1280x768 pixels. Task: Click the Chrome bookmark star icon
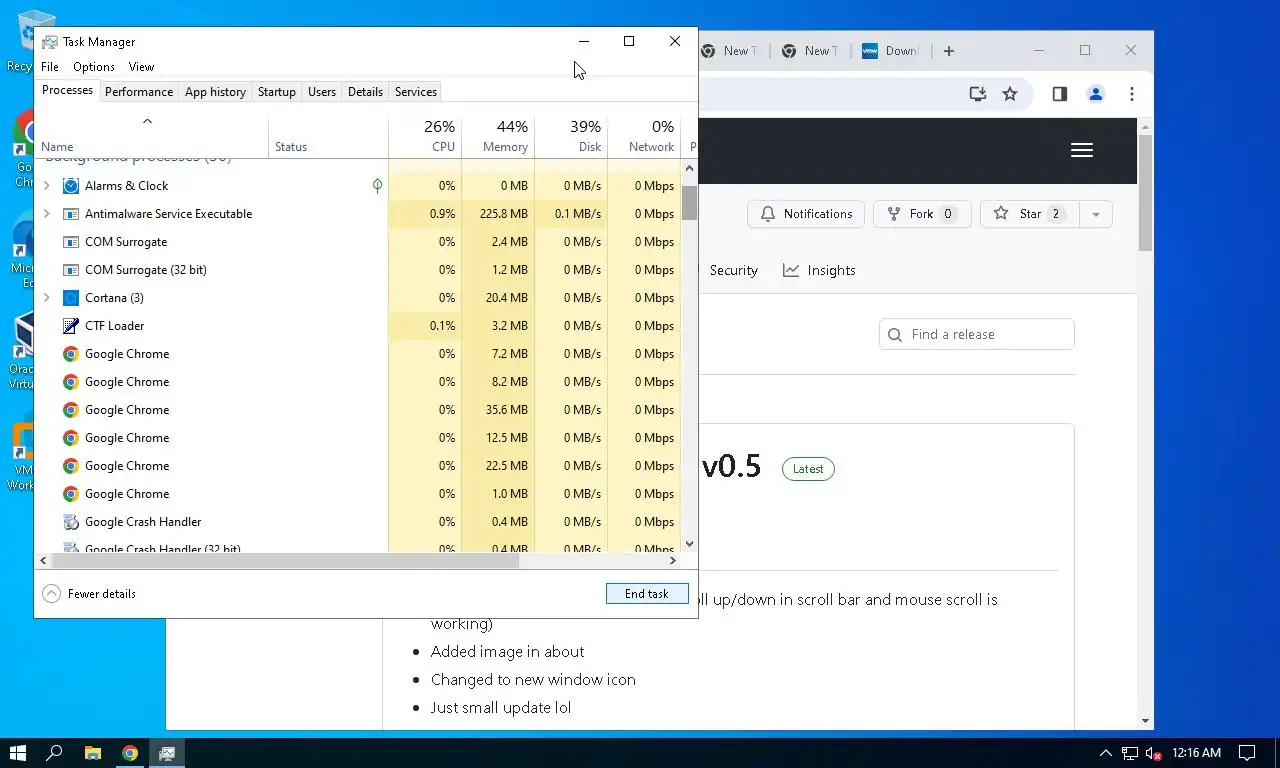pyautogui.click(x=1010, y=94)
